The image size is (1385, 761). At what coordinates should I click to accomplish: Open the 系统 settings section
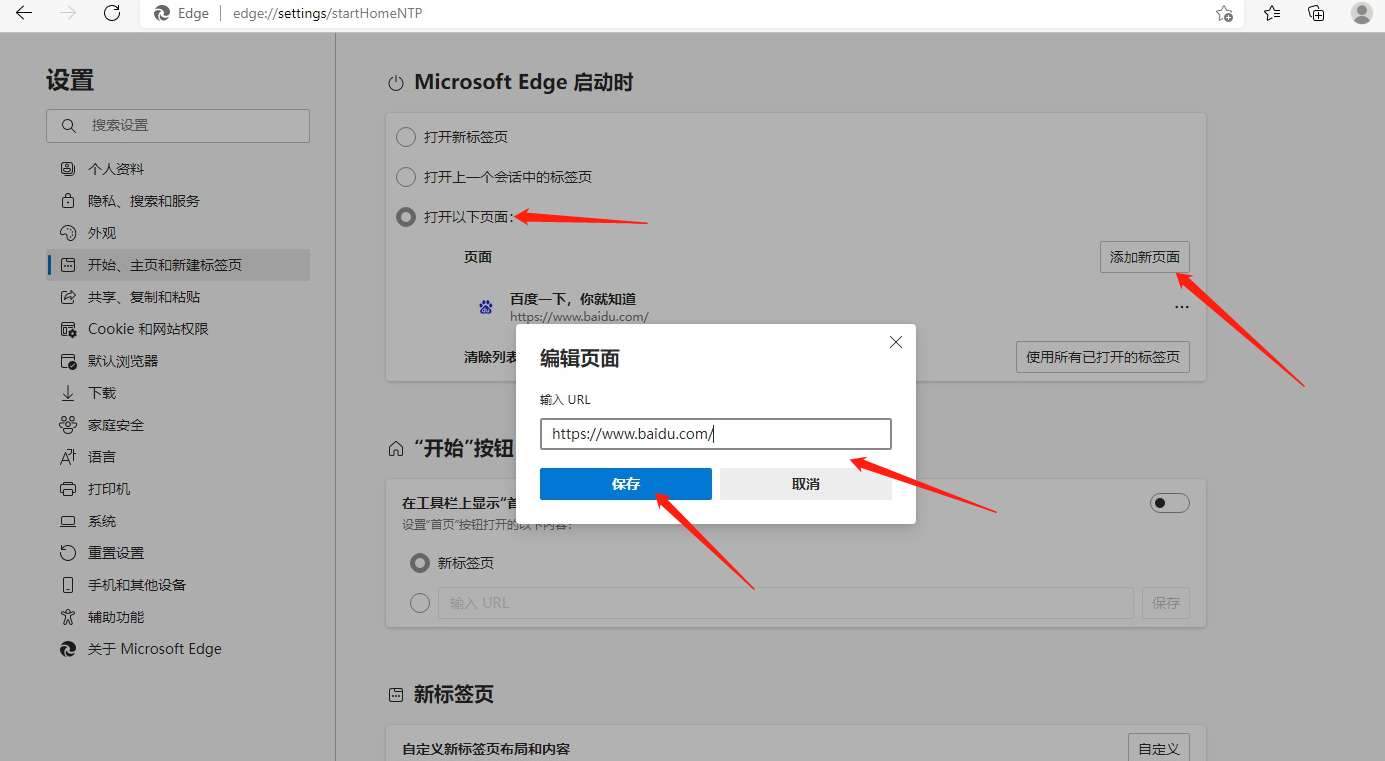tap(178, 521)
